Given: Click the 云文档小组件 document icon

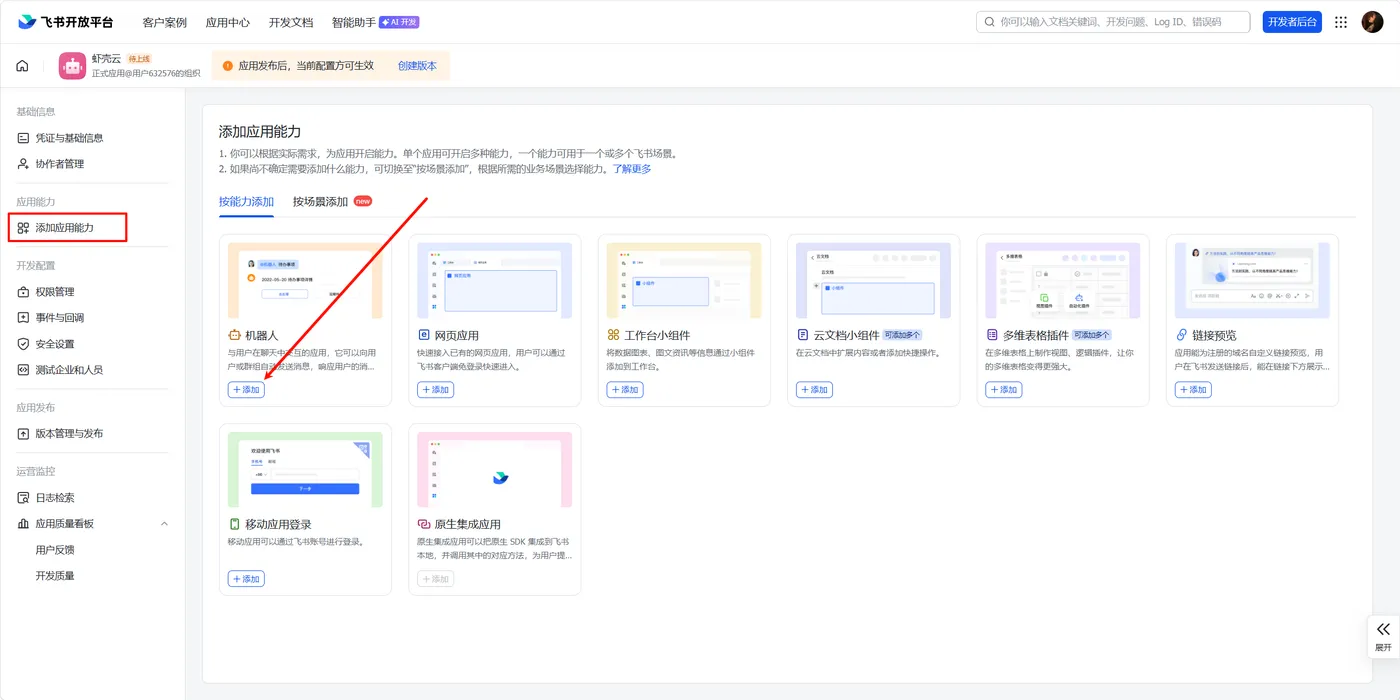Looking at the screenshot, I should [x=802, y=335].
